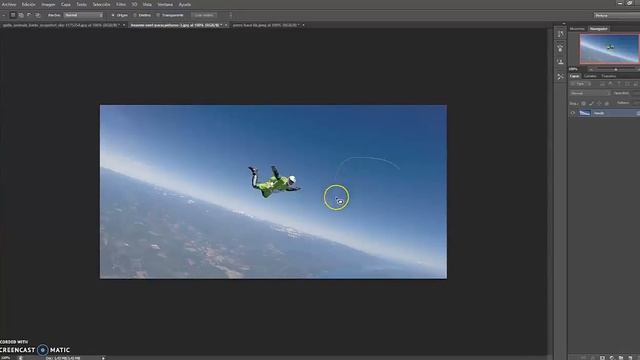Screen dimensions: 640x360
Task: Click the Navigator zoom out icon
Action: [591, 70]
